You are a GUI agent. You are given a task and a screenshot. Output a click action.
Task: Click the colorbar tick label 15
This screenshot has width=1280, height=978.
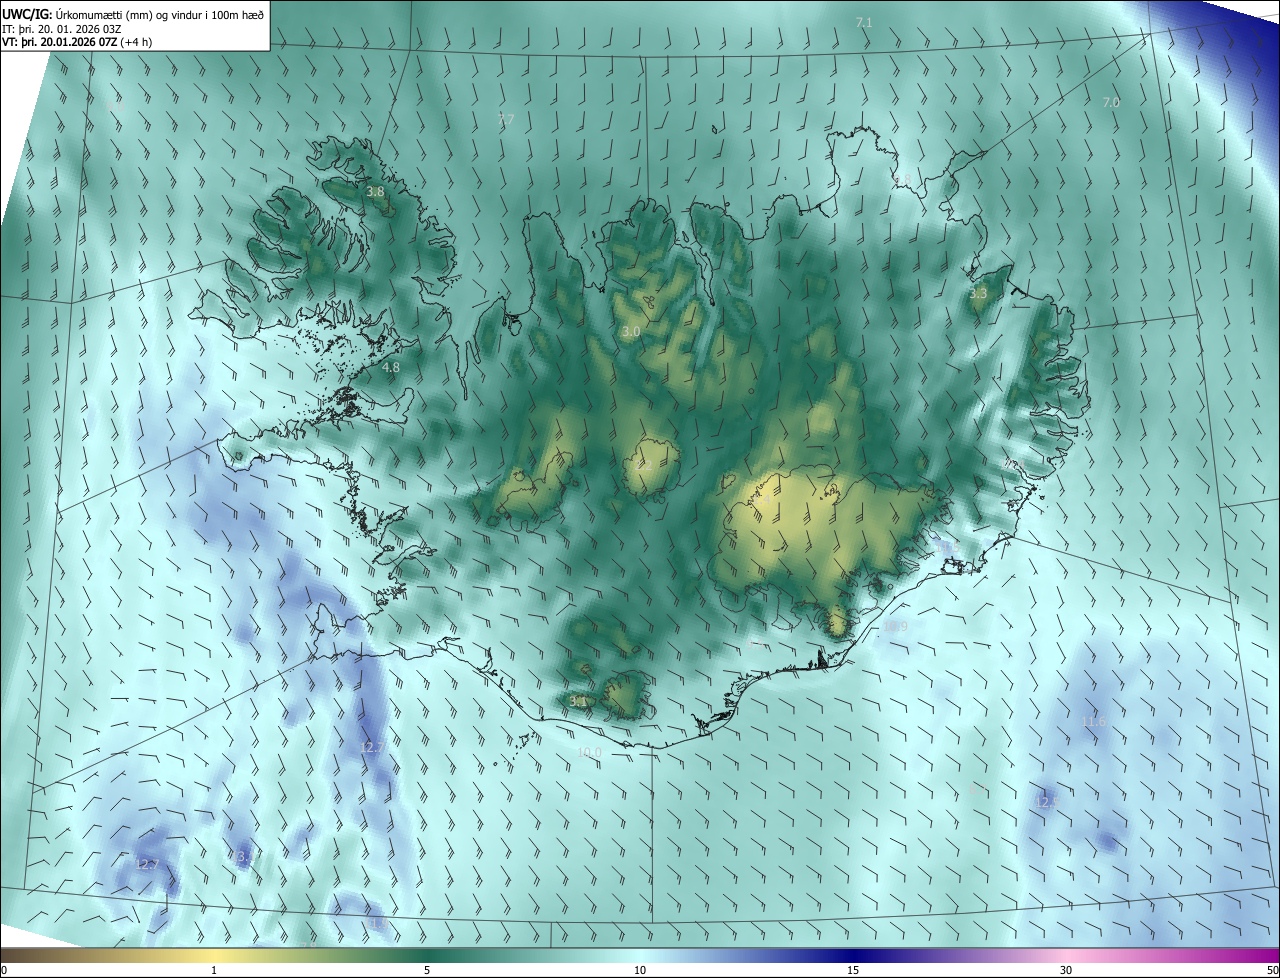coord(853,970)
